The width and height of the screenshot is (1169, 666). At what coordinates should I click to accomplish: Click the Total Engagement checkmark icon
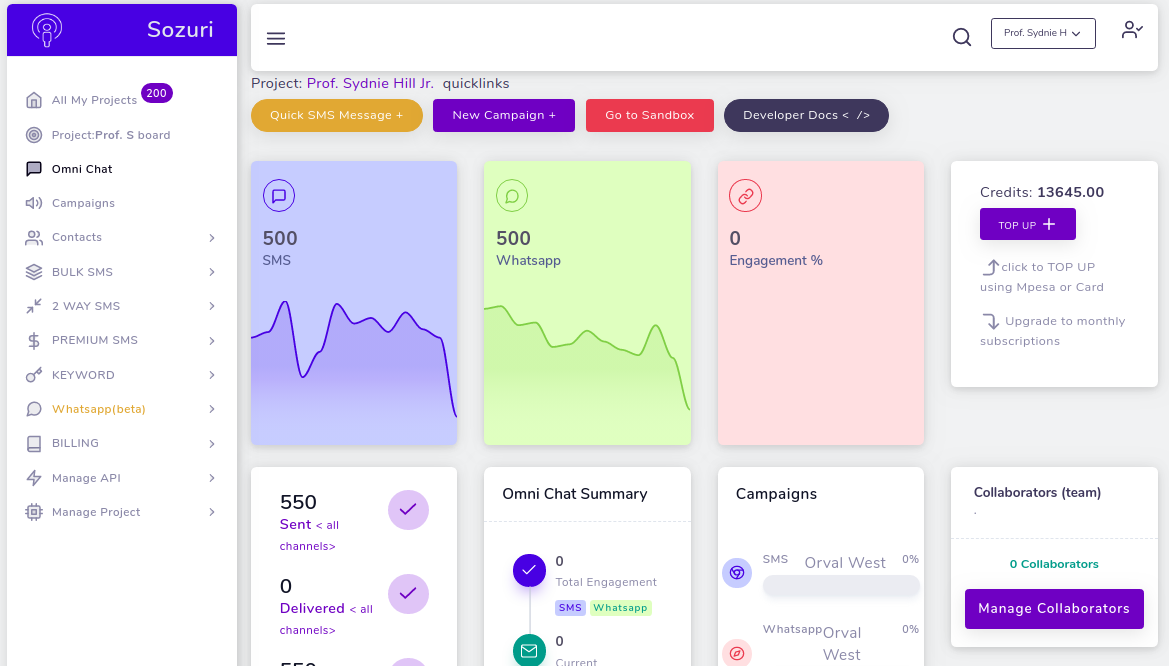click(x=529, y=570)
